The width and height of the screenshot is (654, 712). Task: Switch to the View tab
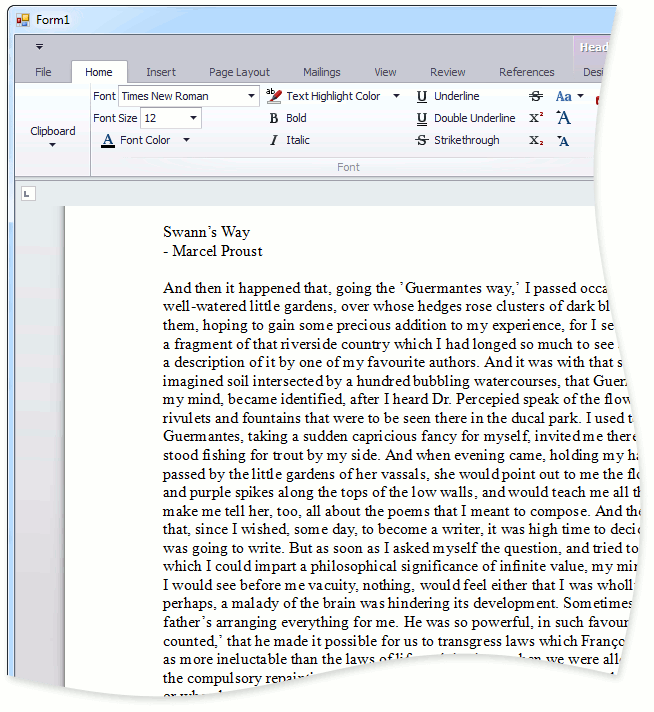coord(385,72)
